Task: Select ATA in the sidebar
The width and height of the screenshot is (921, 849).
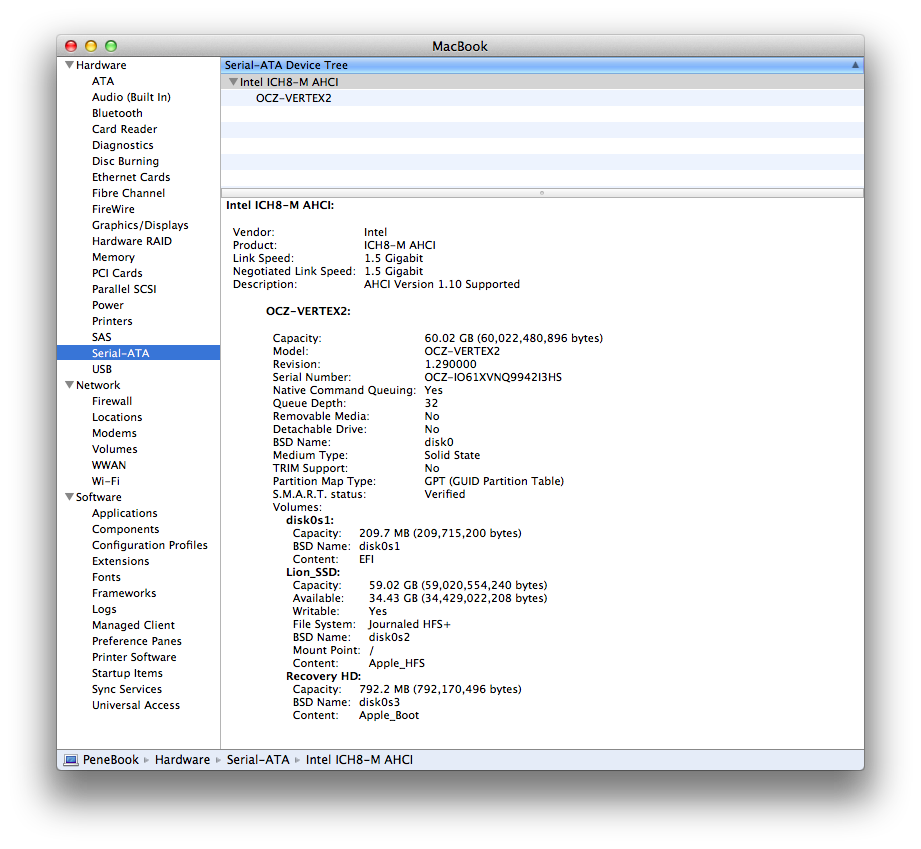Action: pos(103,81)
